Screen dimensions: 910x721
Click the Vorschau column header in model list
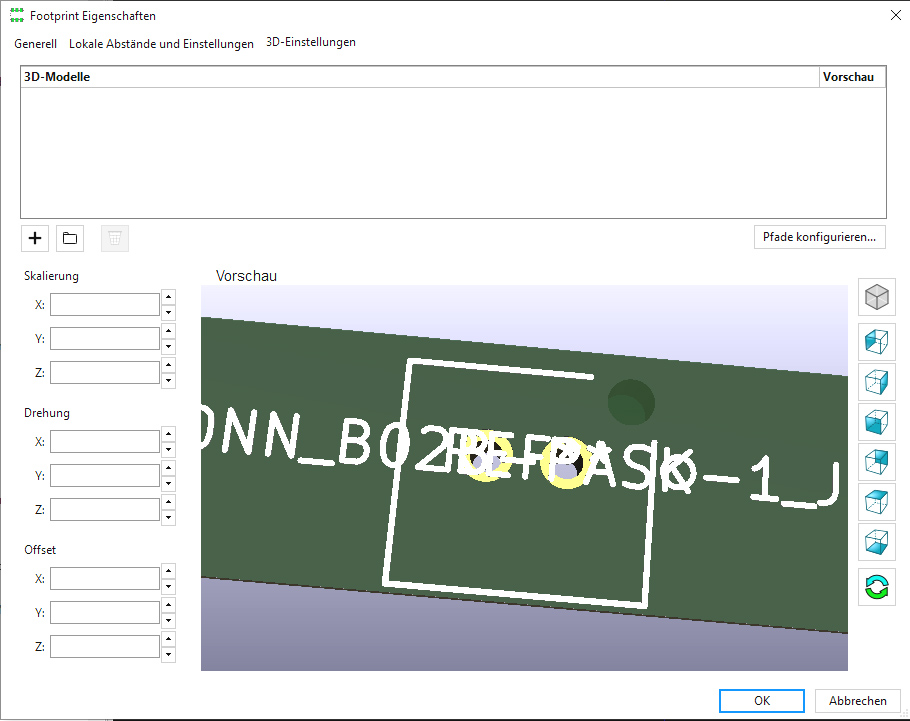click(x=852, y=77)
